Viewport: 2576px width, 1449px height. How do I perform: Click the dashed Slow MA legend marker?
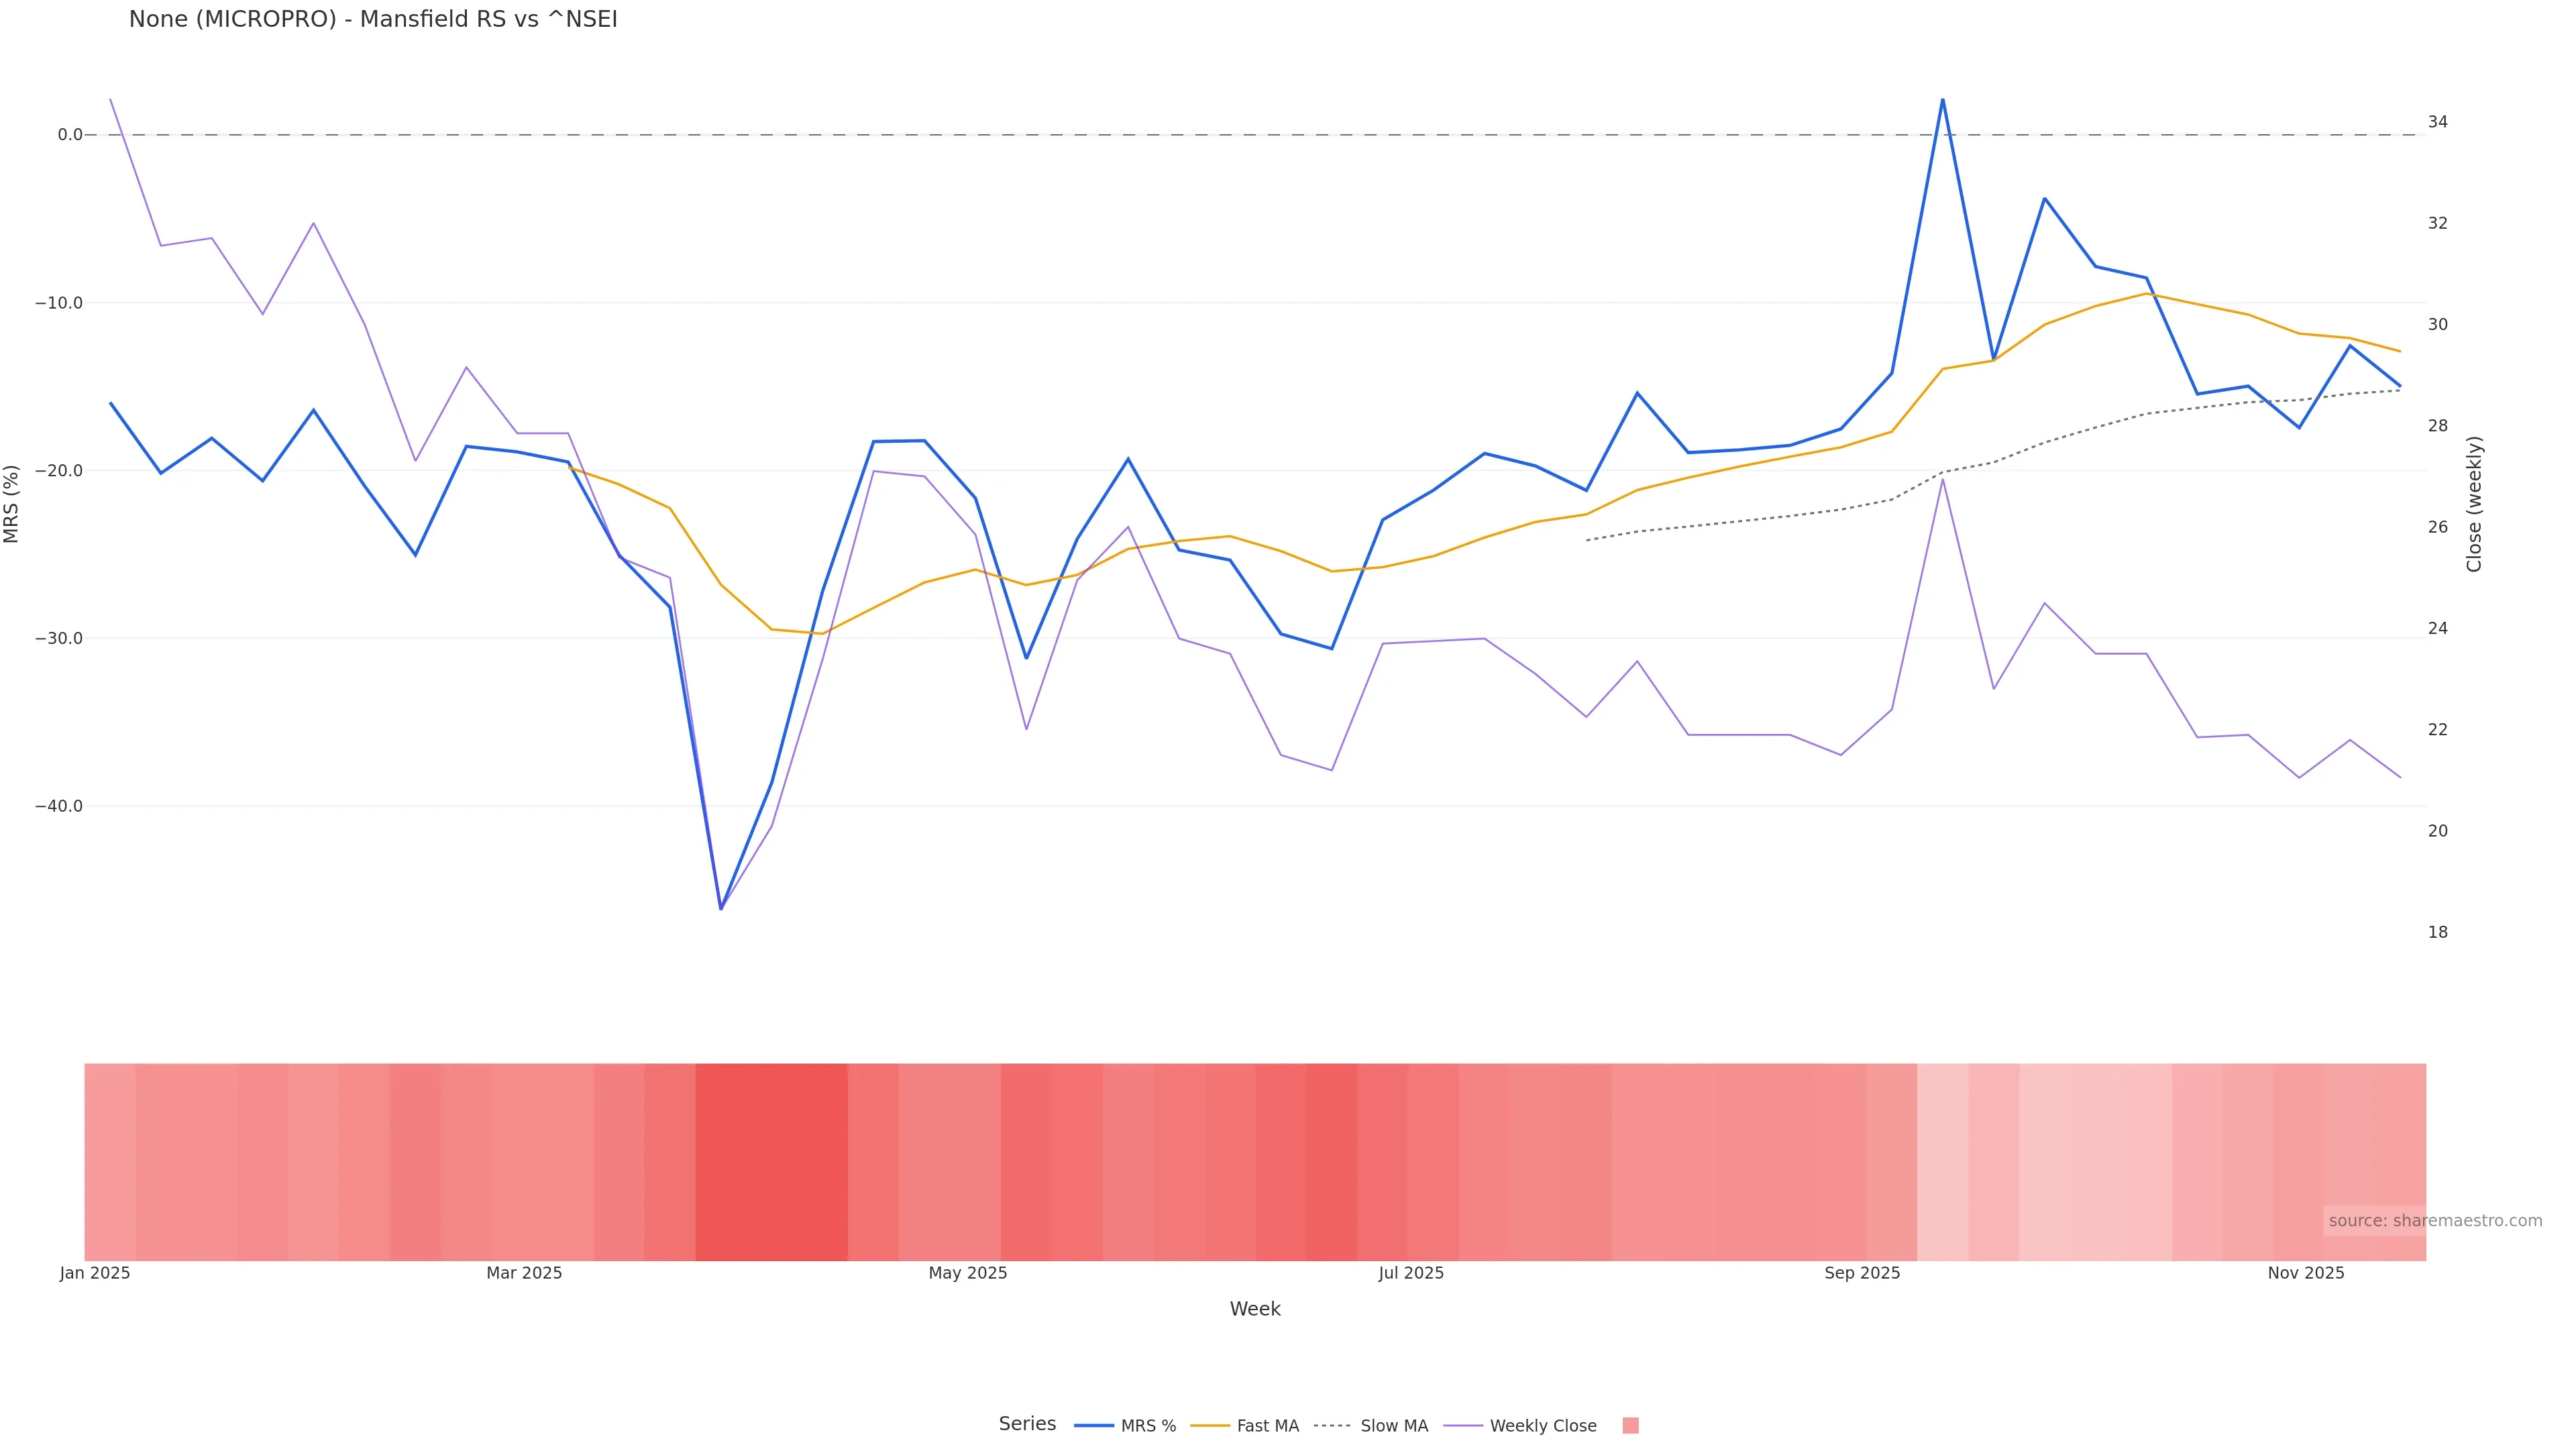1332,1426
